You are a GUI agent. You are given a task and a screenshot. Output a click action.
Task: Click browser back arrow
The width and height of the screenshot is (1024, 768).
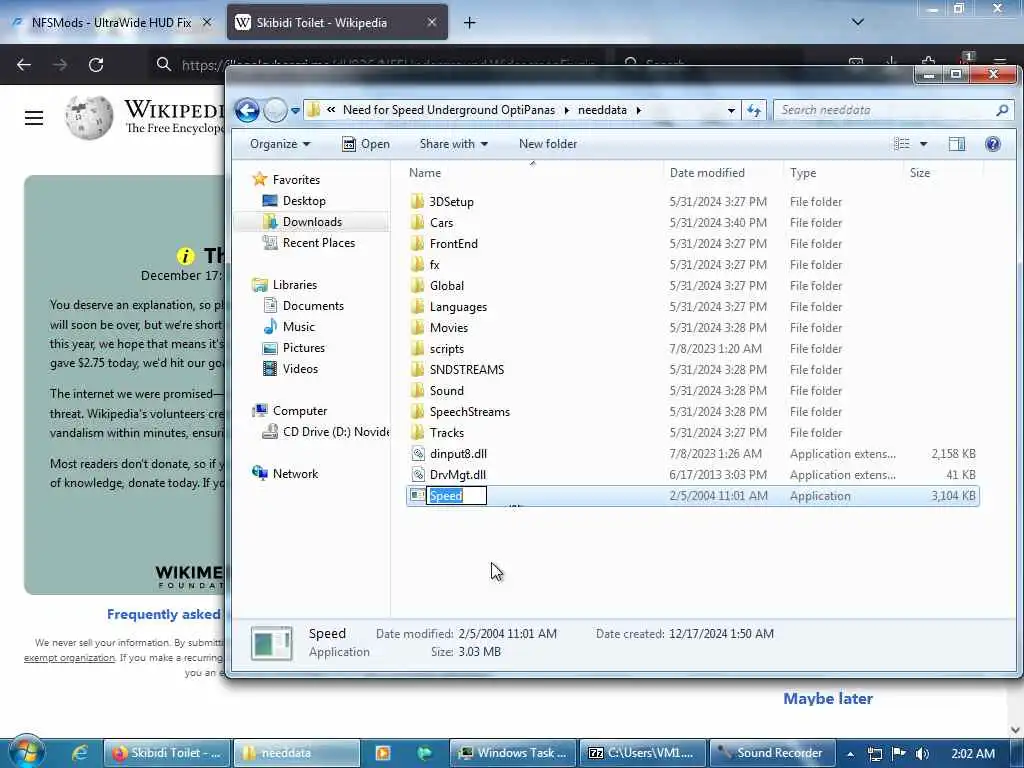pos(24,65)
